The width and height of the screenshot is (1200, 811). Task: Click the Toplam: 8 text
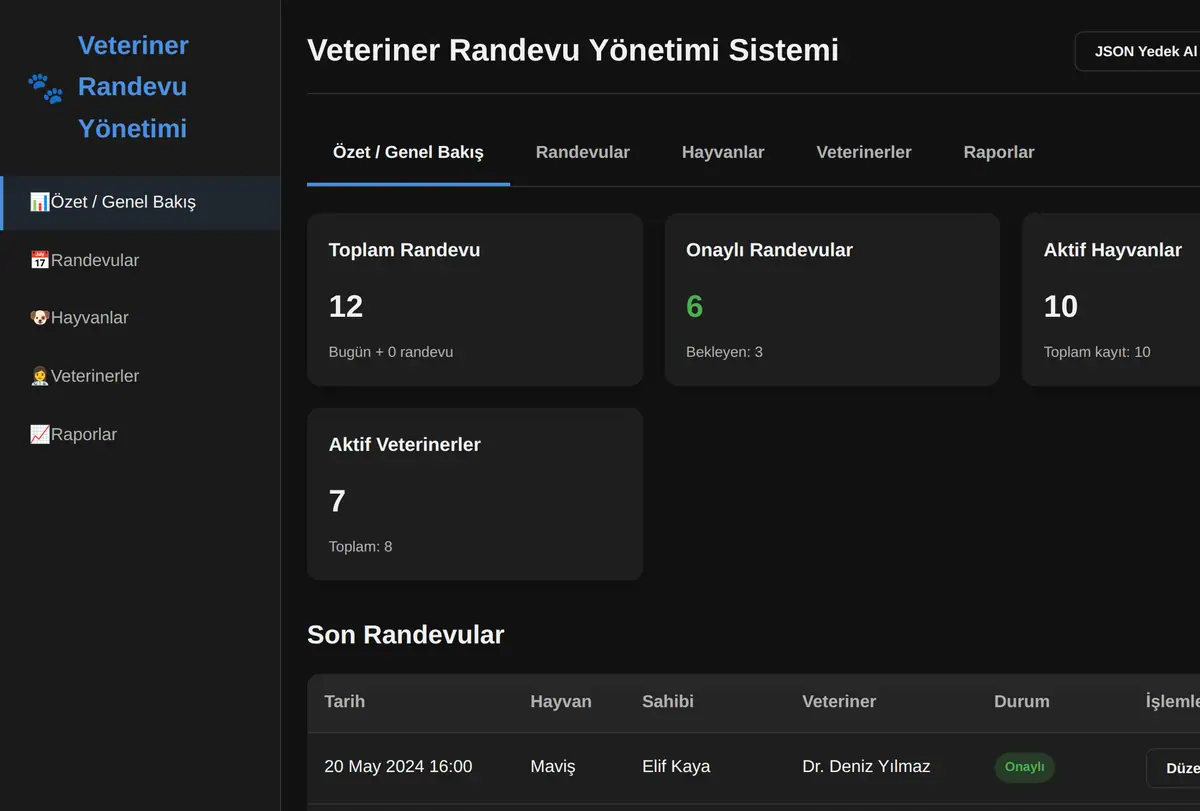tap(361, 547)
